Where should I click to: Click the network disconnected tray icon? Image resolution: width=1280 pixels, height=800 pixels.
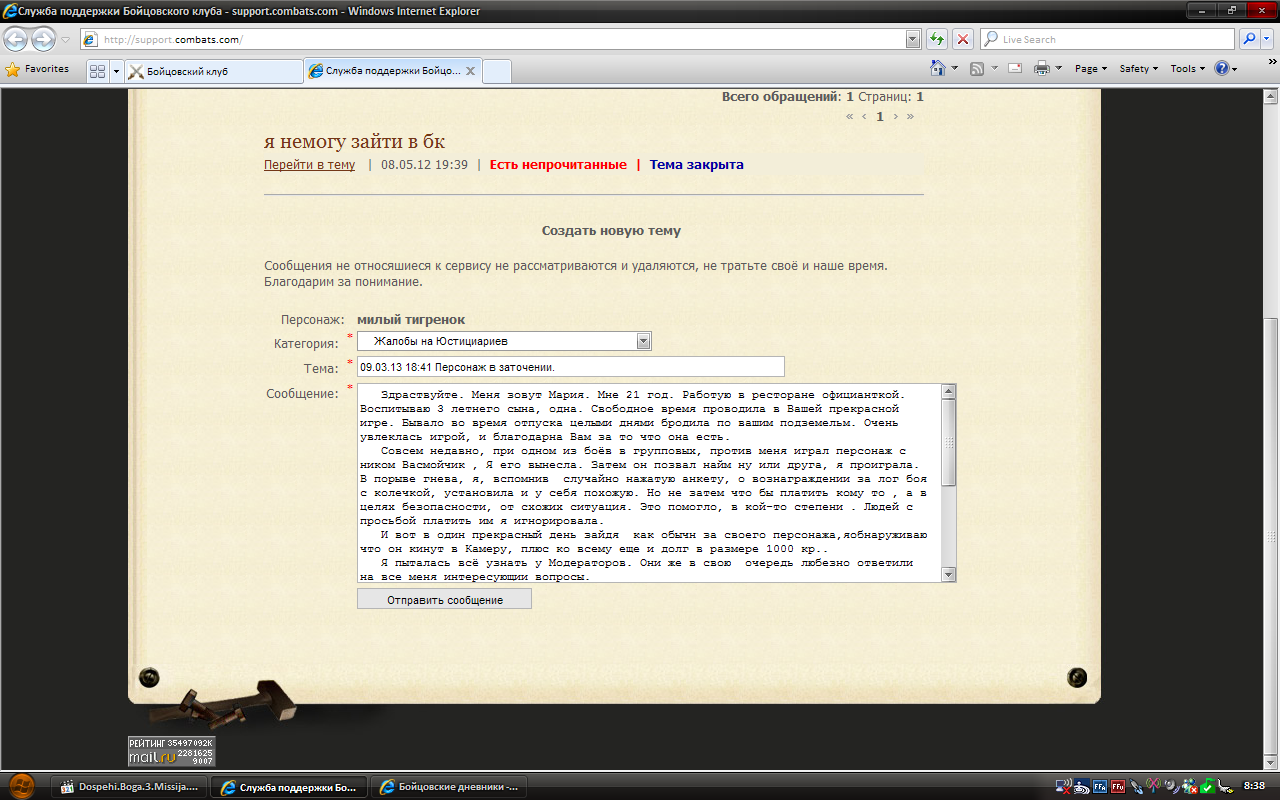tap(1063, 786)
